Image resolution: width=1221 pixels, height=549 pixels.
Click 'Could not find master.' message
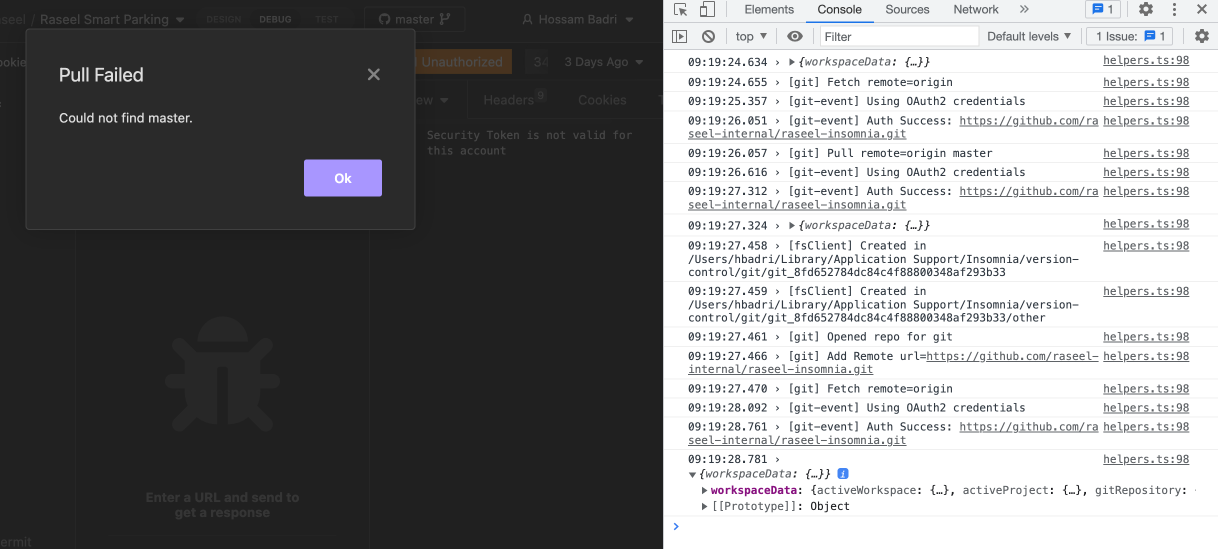[x=126, y=118]
